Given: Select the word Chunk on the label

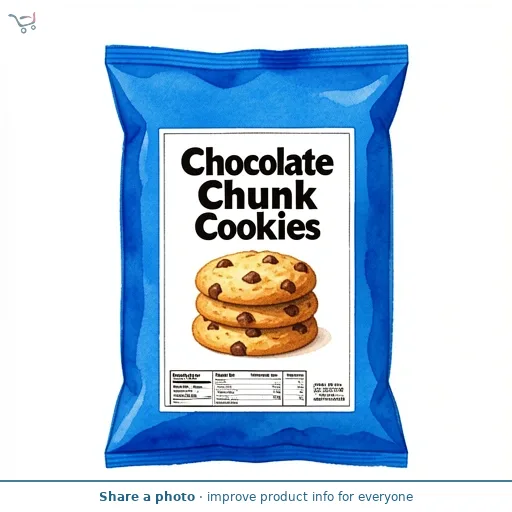Looking at the screenshot, I should coord(257,195).
